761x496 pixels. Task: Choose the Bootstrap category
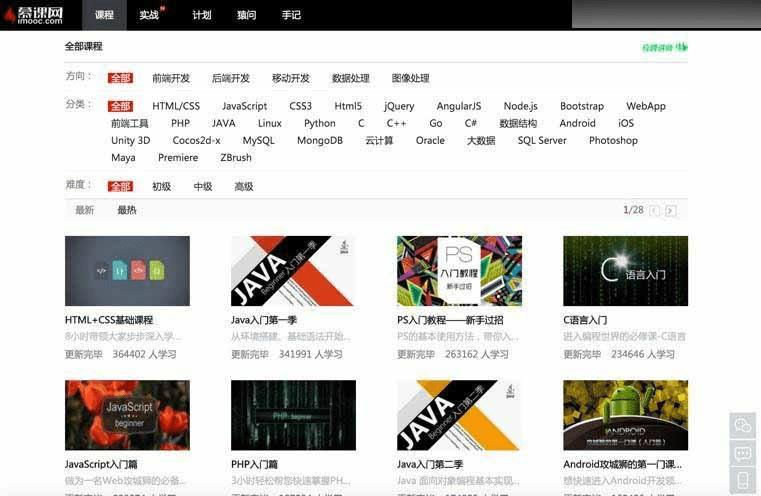coord(582,106)
